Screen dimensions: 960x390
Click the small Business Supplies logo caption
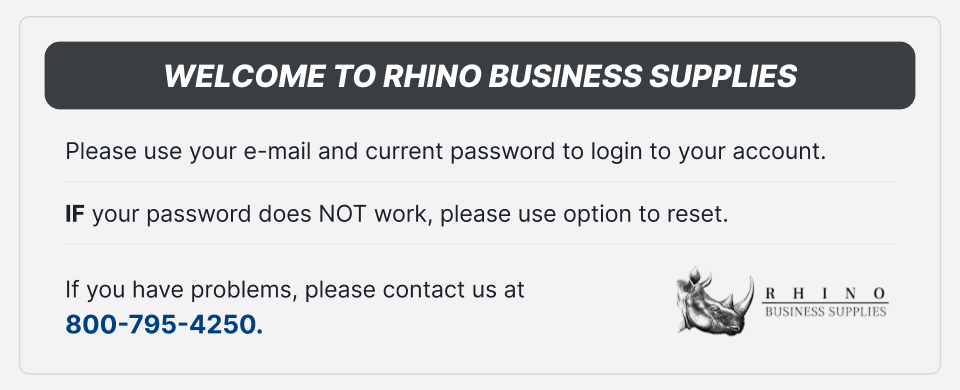pos(825,312)
